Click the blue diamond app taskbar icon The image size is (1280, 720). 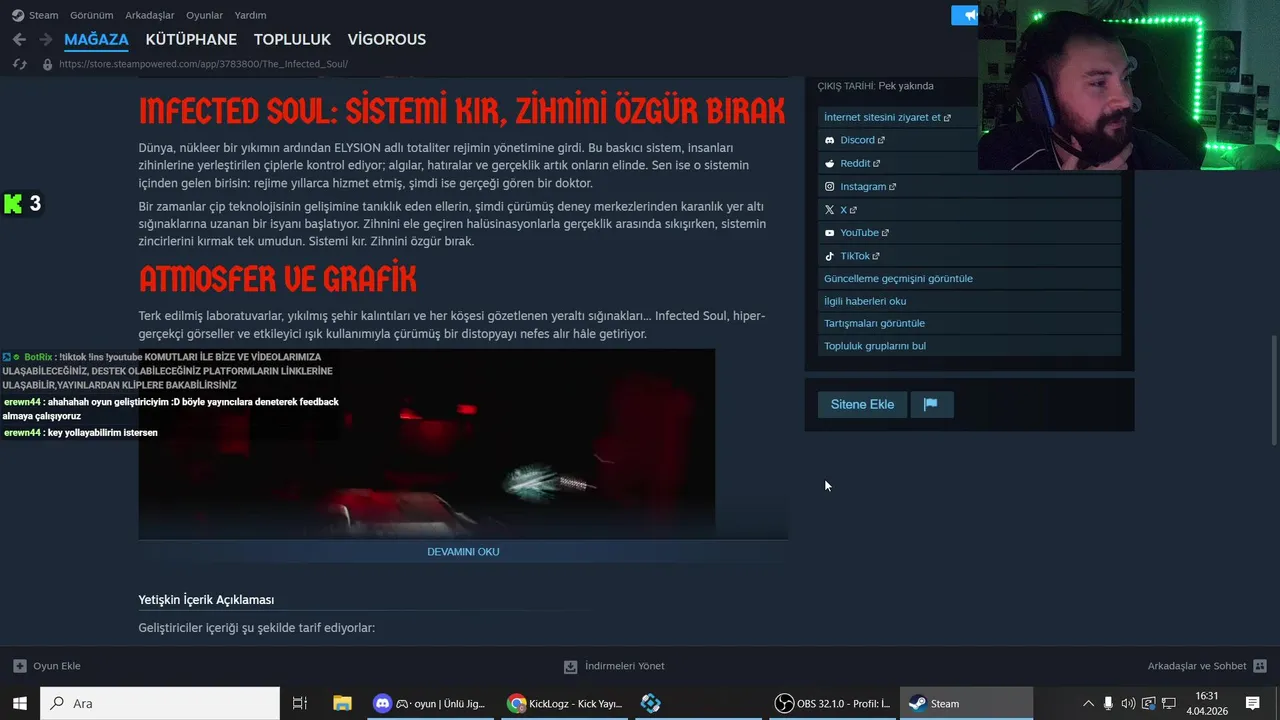pos(651,703)
